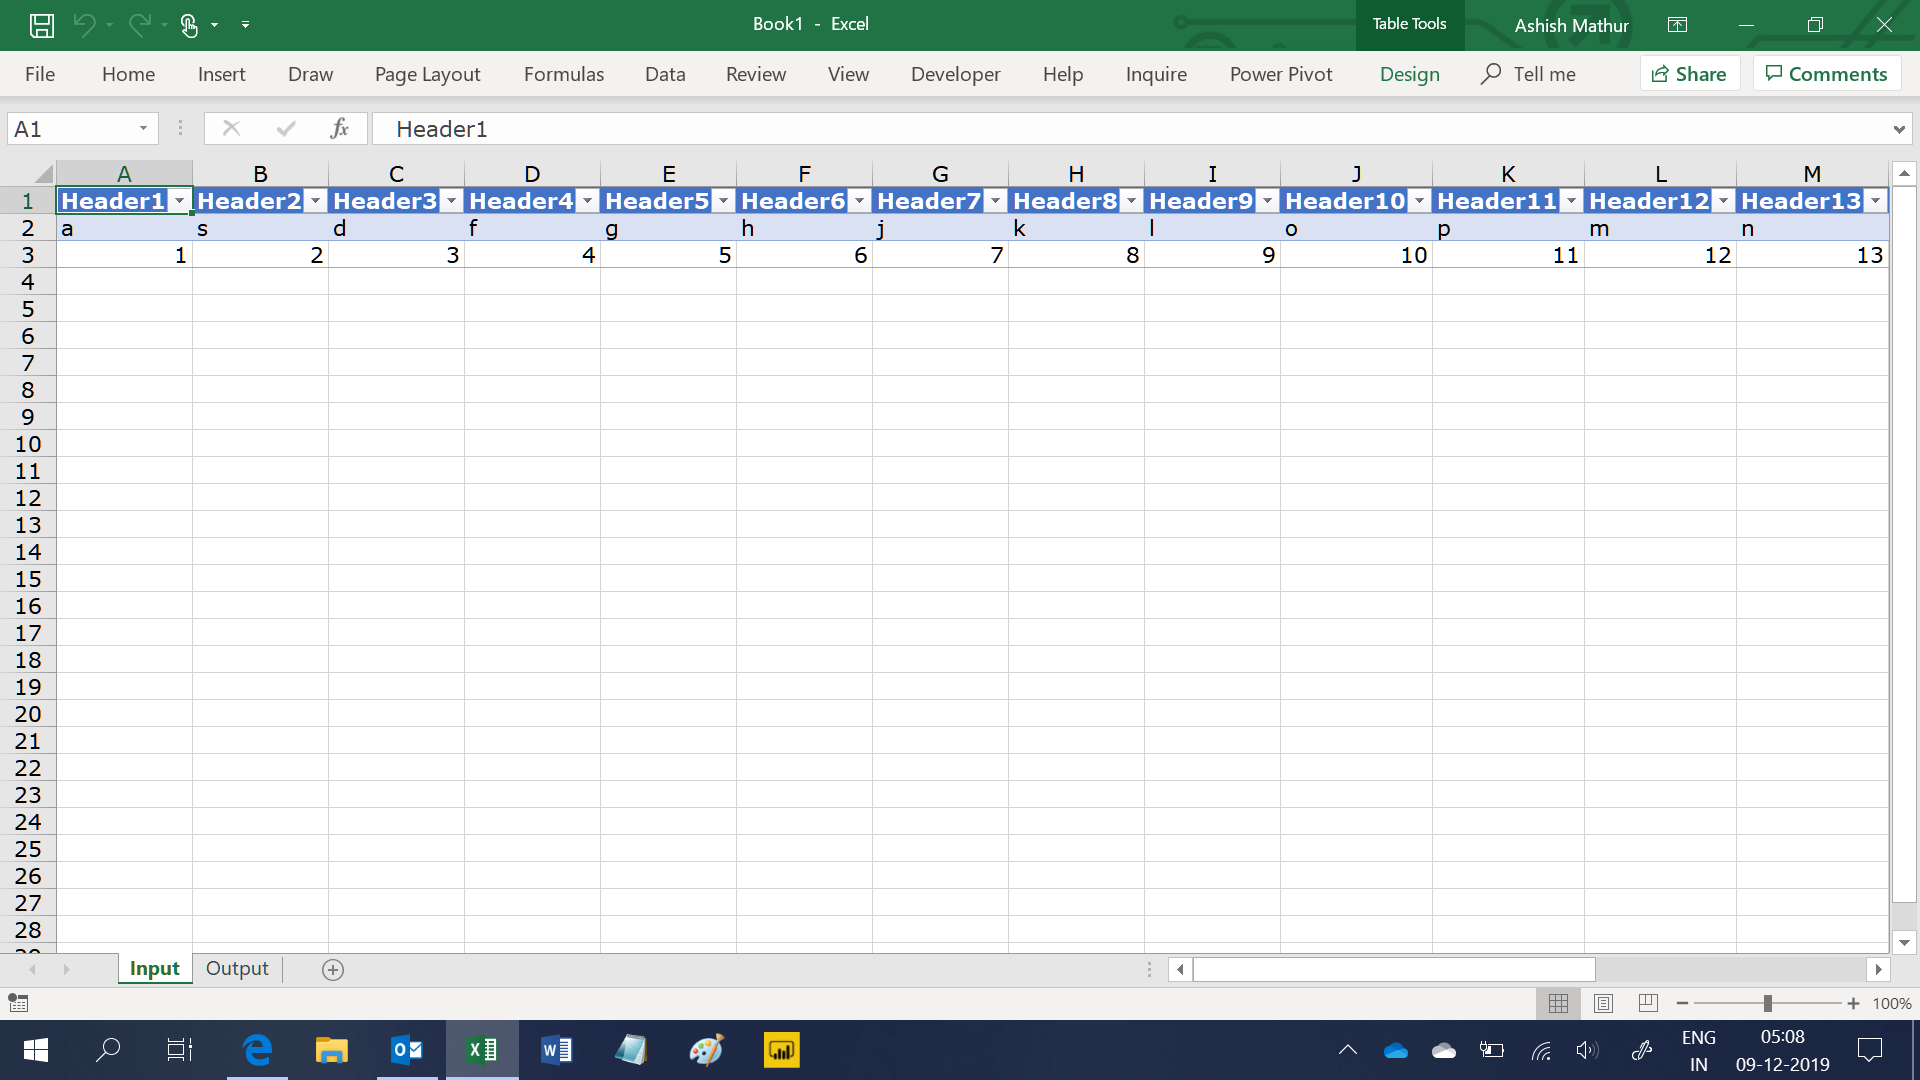The height and width of the screenshot is (1080, 1920).
Task: Open the Header2 filter dropdown
Action: pos(315,201)
